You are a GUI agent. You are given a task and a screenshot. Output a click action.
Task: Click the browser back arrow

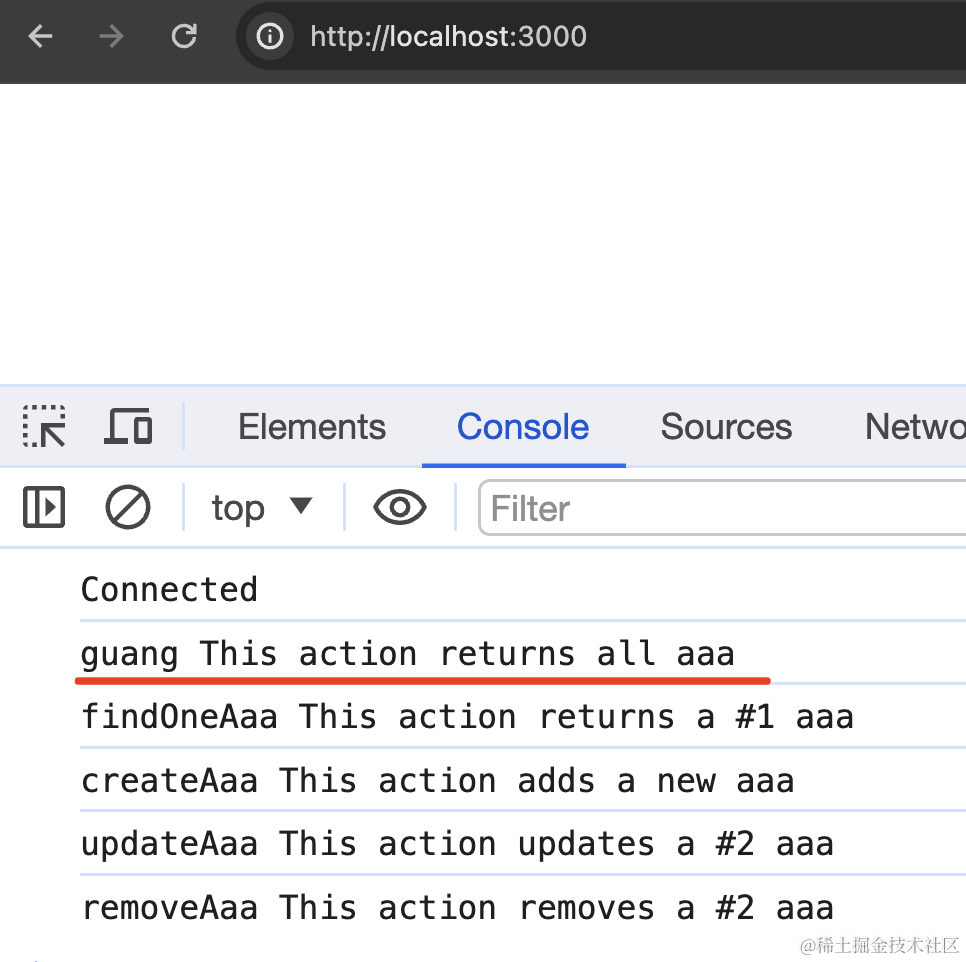(40, 37)
